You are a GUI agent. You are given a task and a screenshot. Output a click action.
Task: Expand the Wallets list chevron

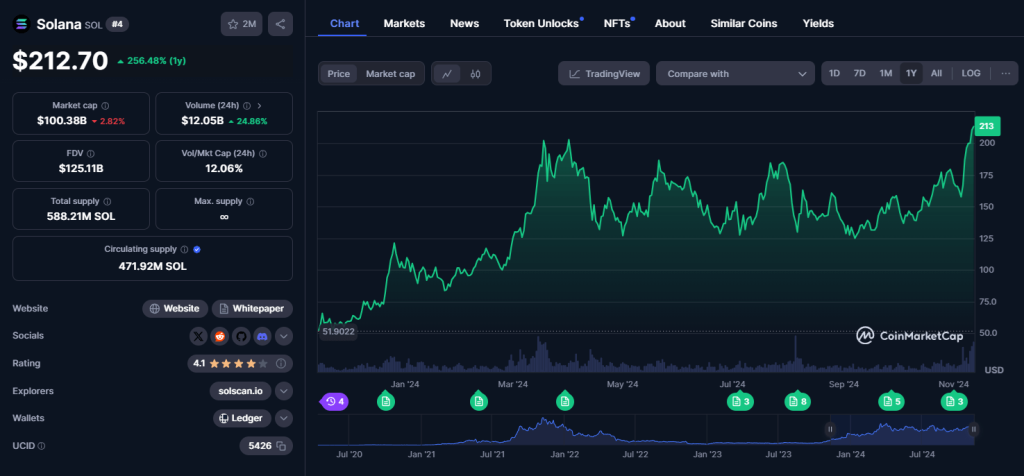click(283, 419)
